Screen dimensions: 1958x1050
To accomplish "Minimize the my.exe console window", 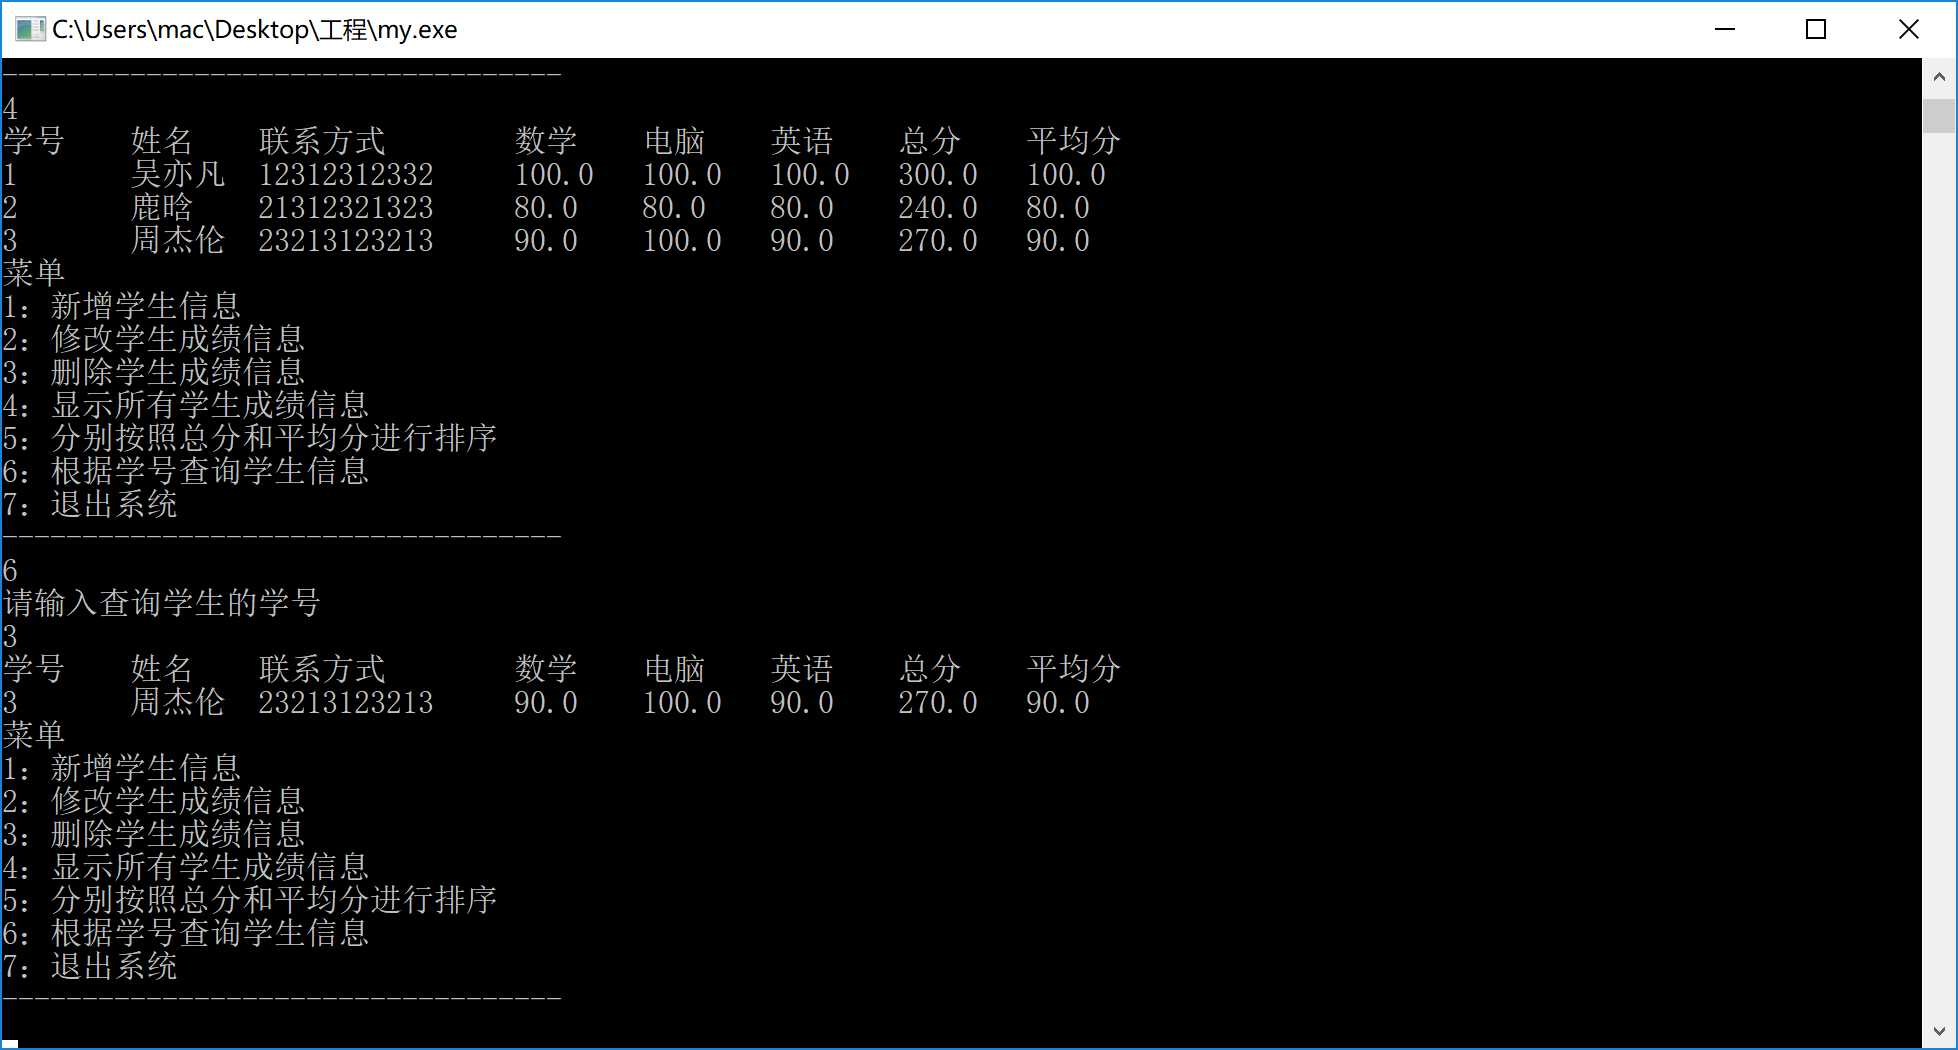I will pos(1724,29).
